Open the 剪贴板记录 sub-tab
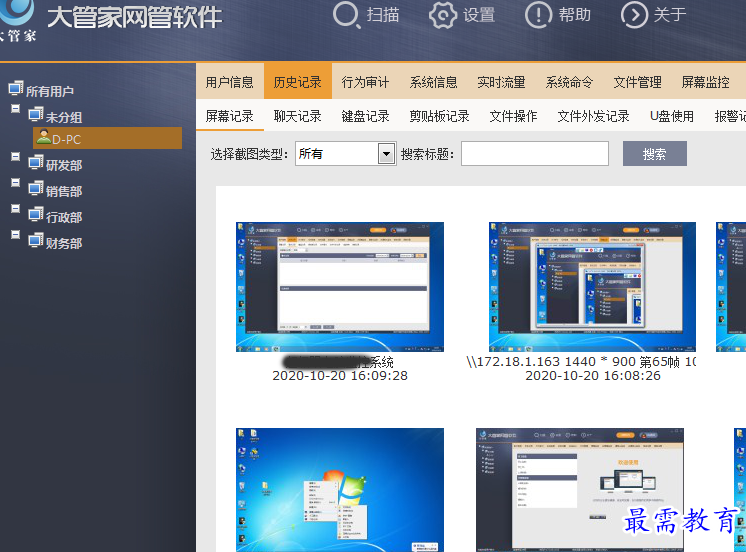The width and height of the screenshot is (746, 552). pos(440,116)
